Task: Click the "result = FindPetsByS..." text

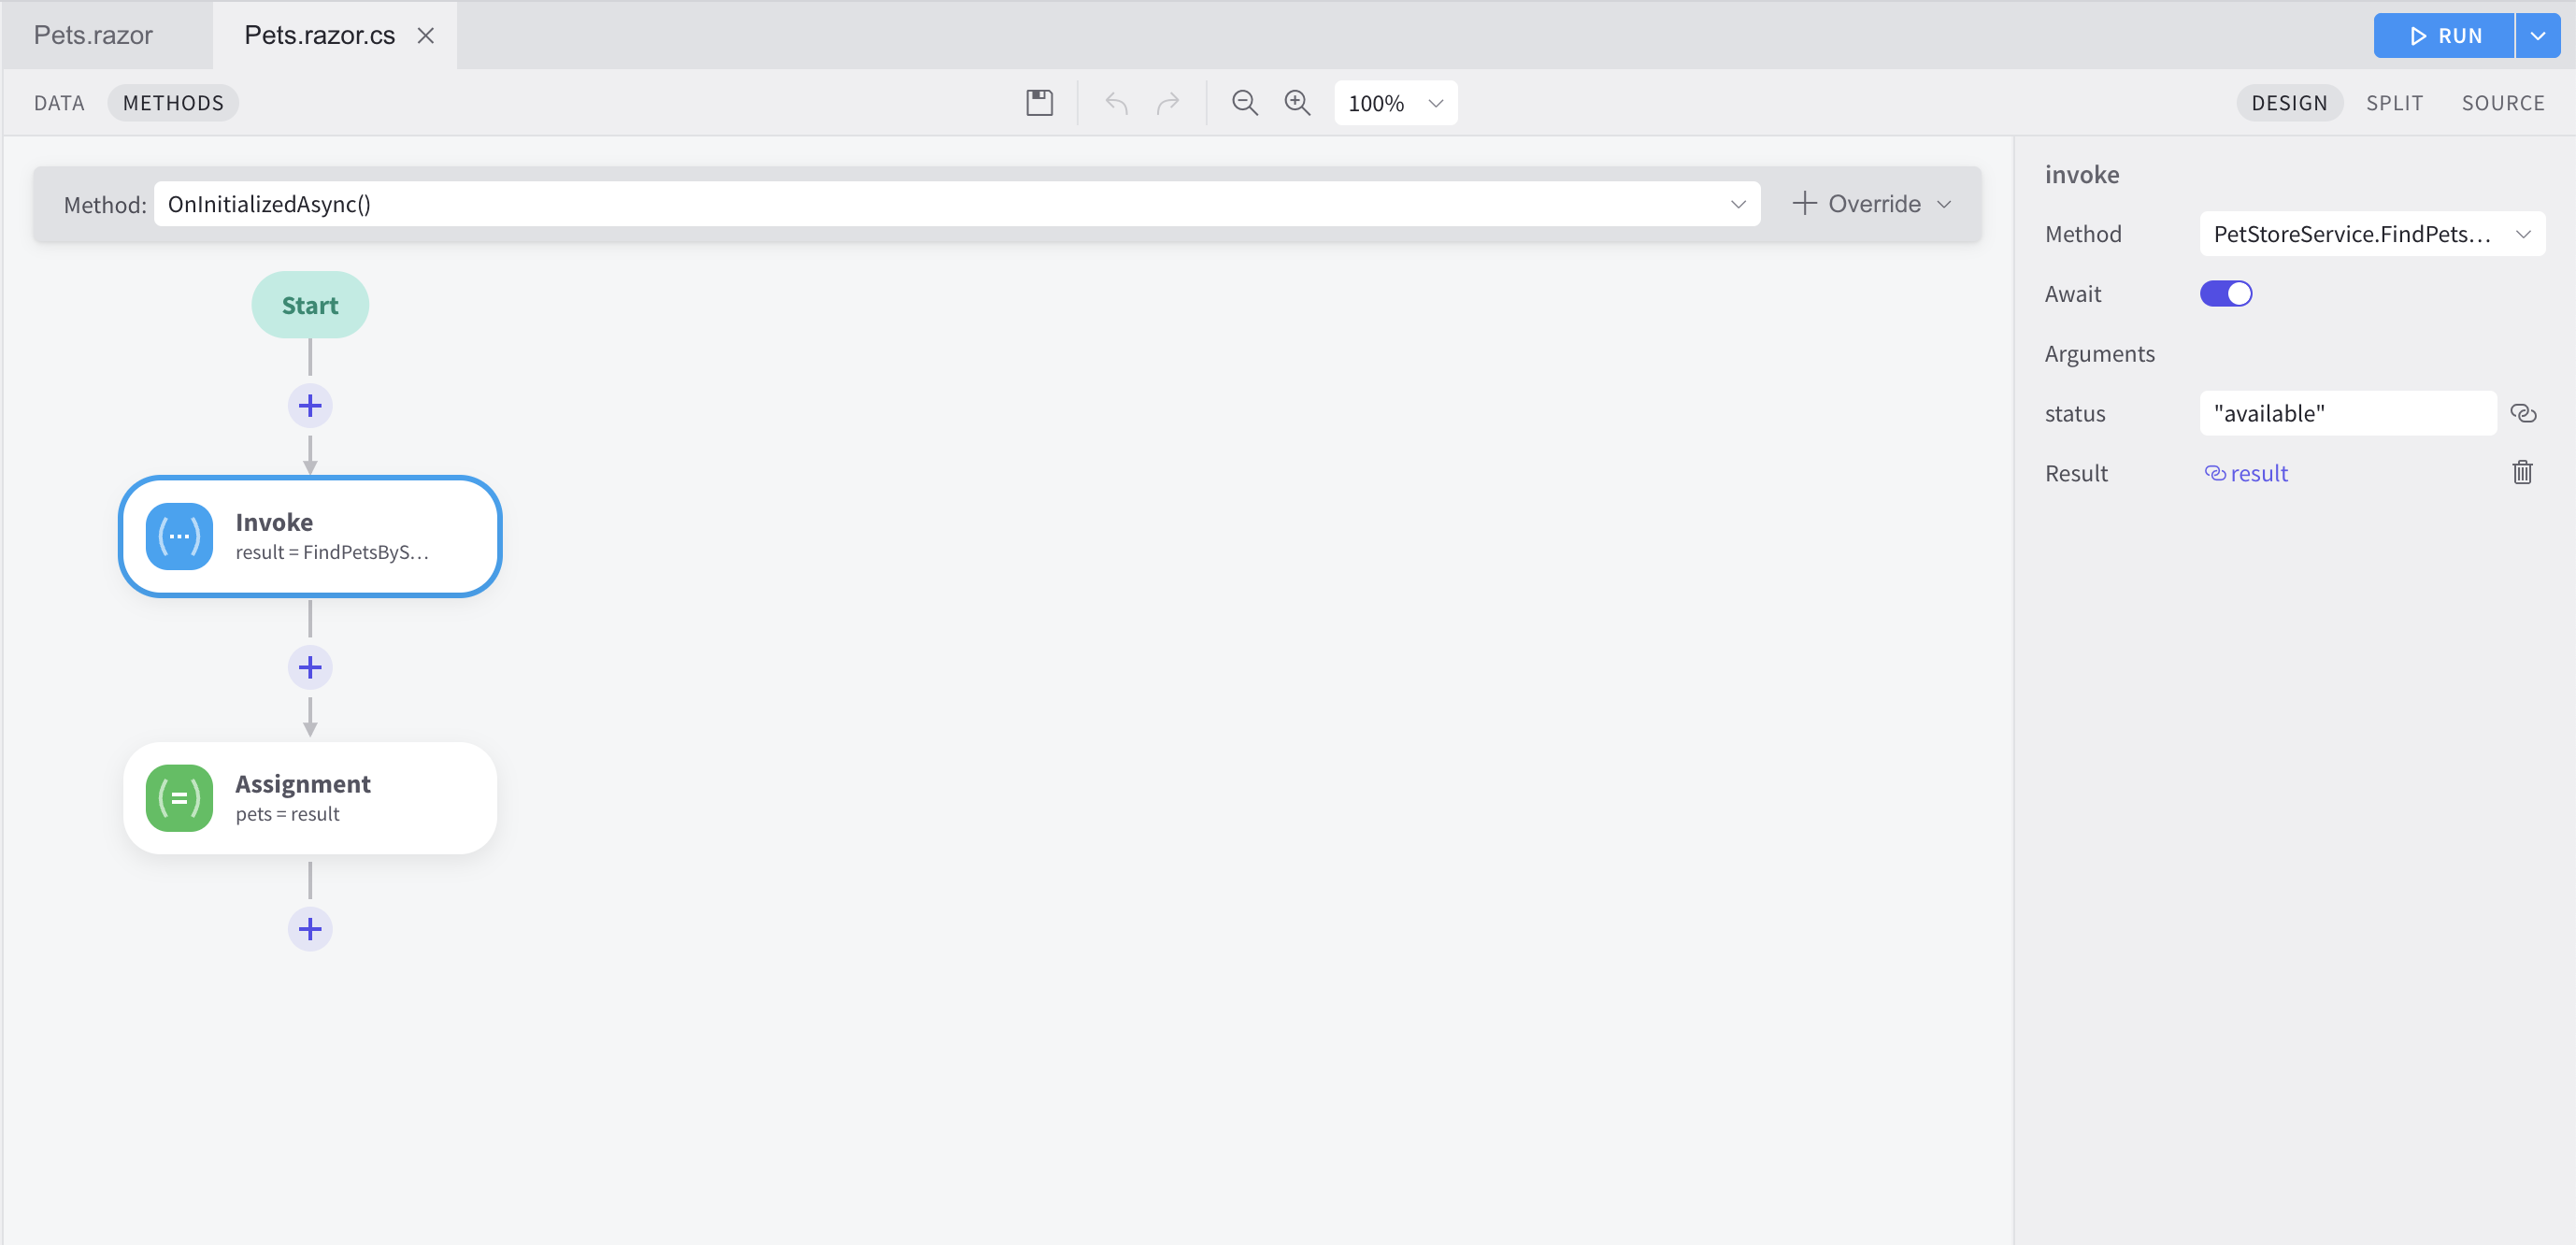Action: click(x=332, y=552)
